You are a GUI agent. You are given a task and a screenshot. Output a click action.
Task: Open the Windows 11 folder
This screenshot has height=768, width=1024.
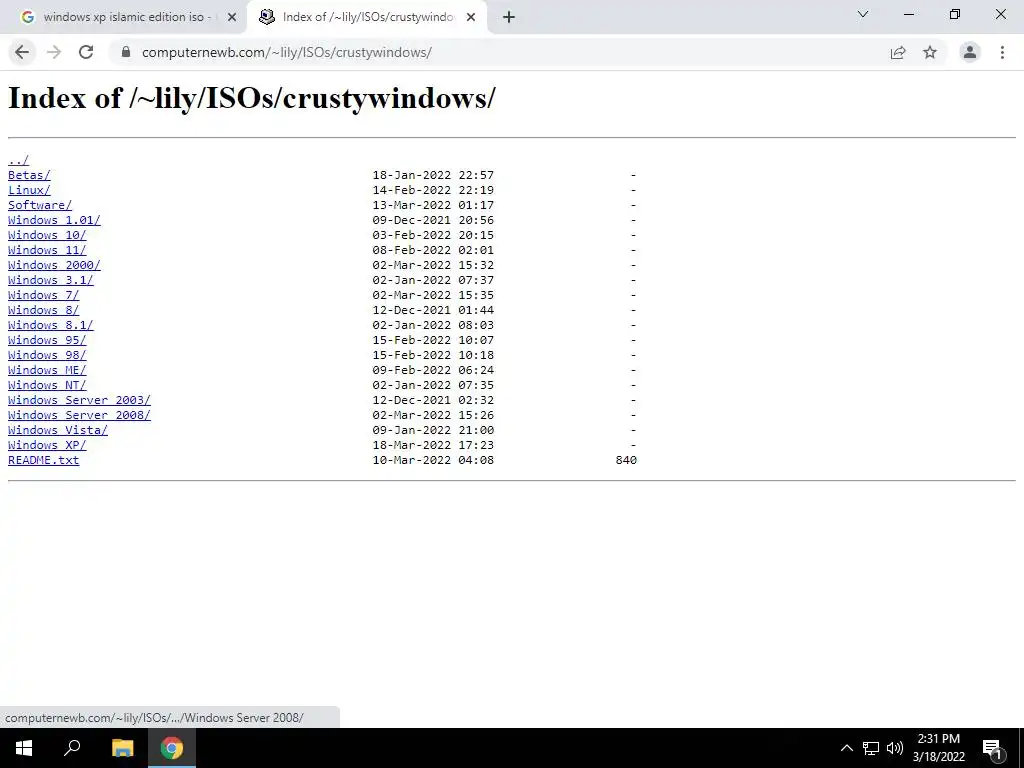point(47,250)
